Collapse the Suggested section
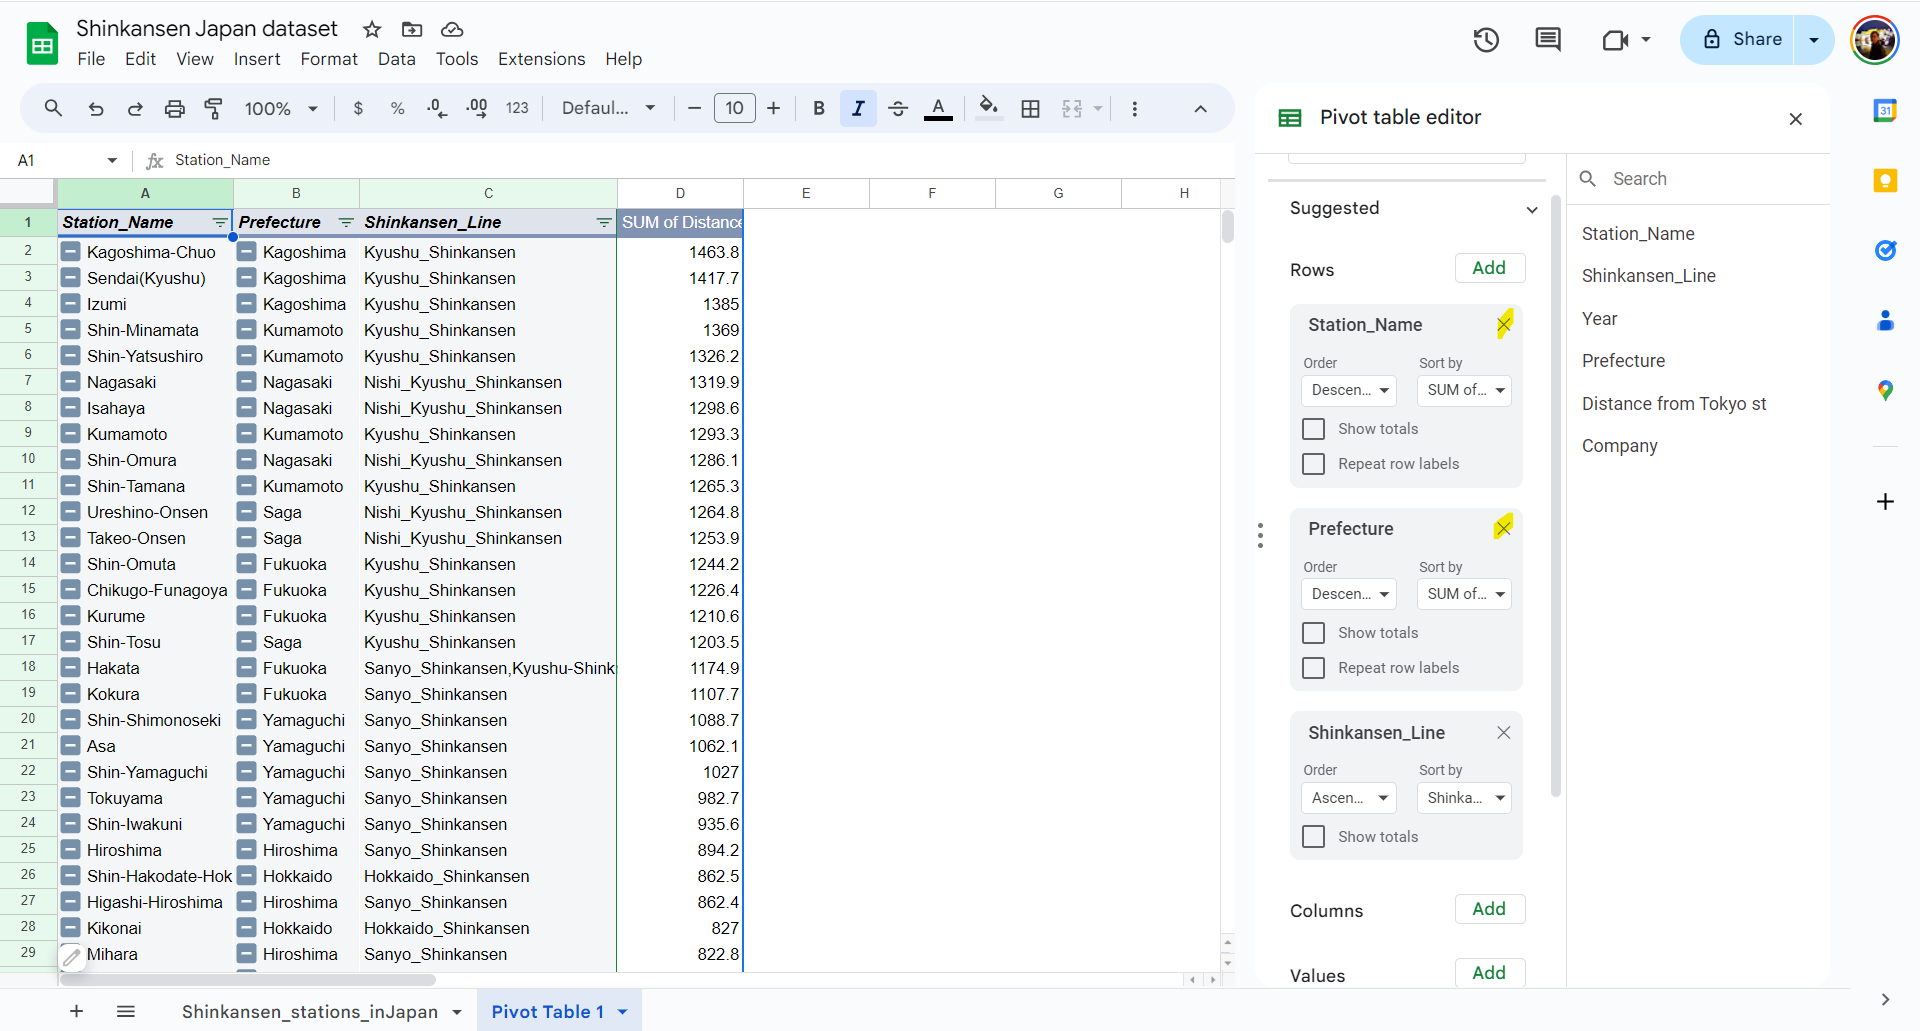Viewport: 1920px width, 1031px height. pyautogui.click(x=1531, y=209)
